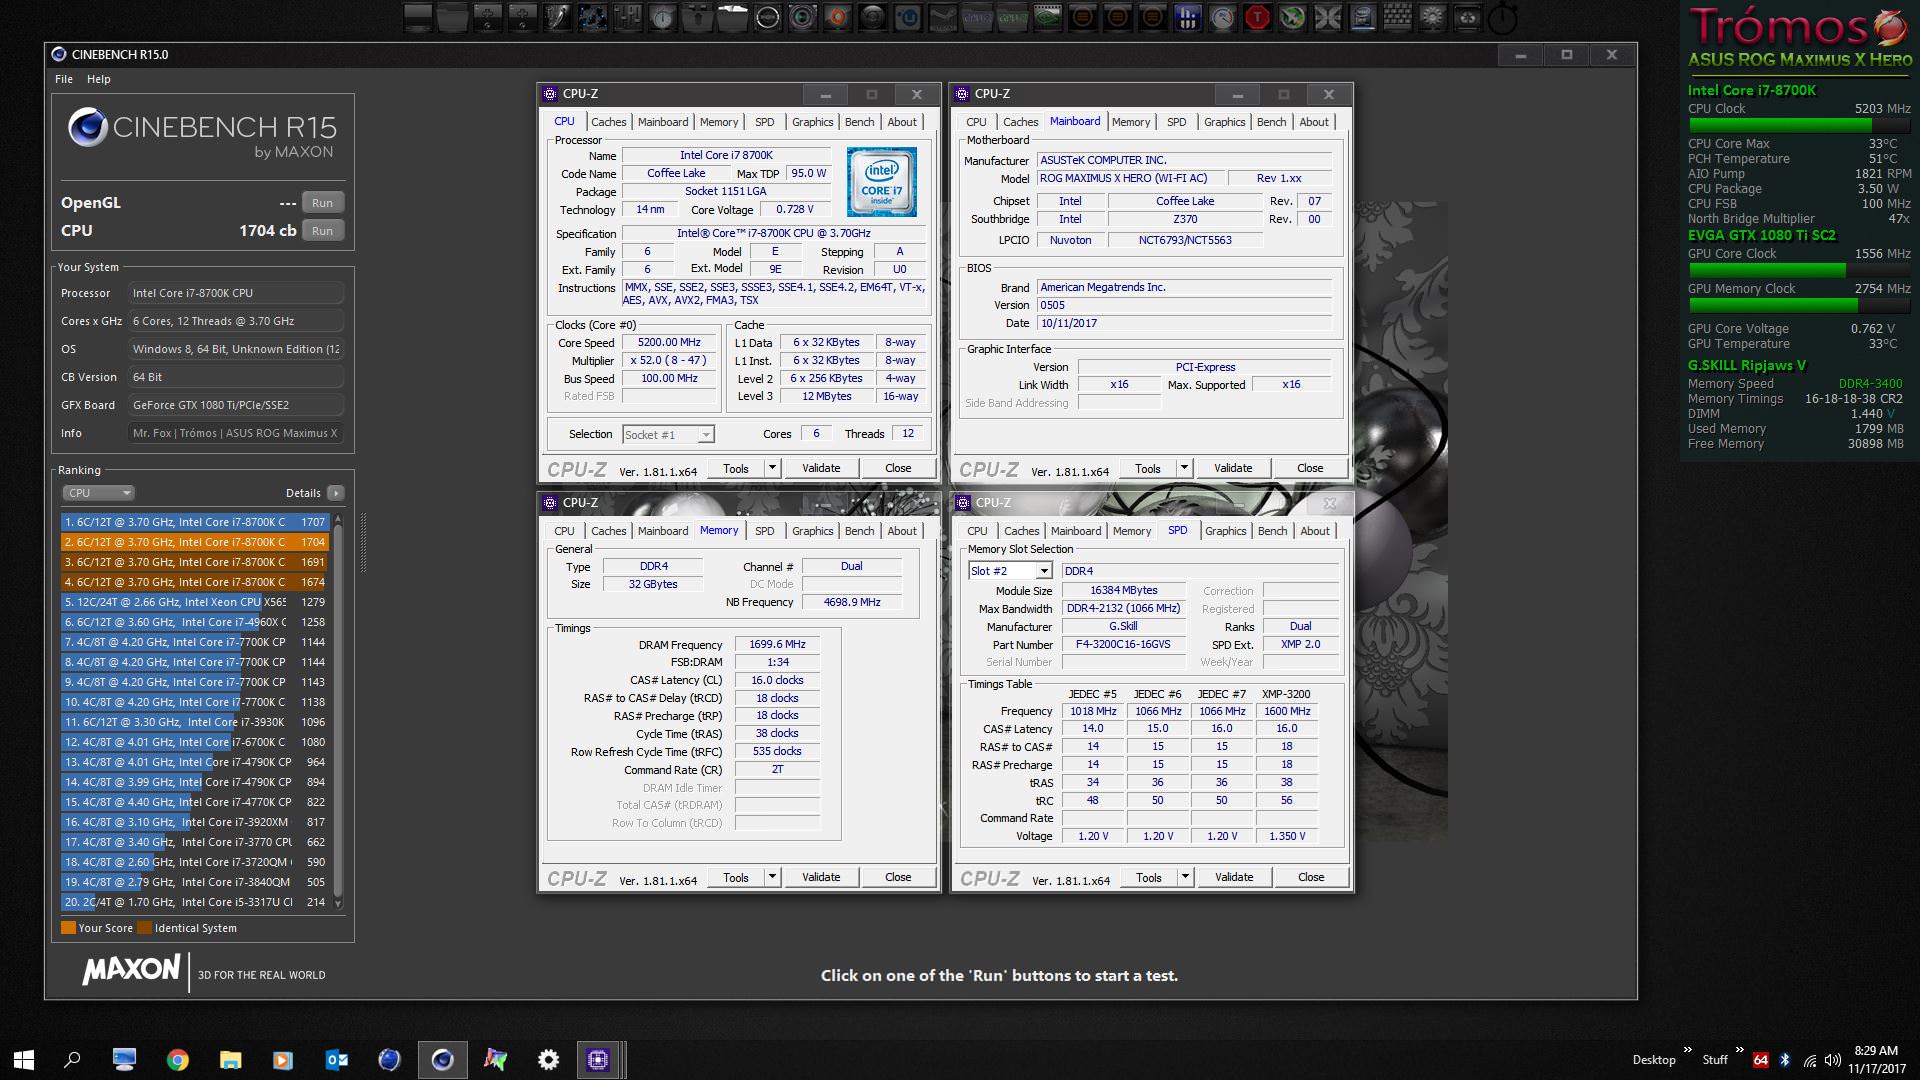This screenshot has width=1920, height=1080.
Task: Click the ranking list scroll down arrow
Action: [338, 903]
